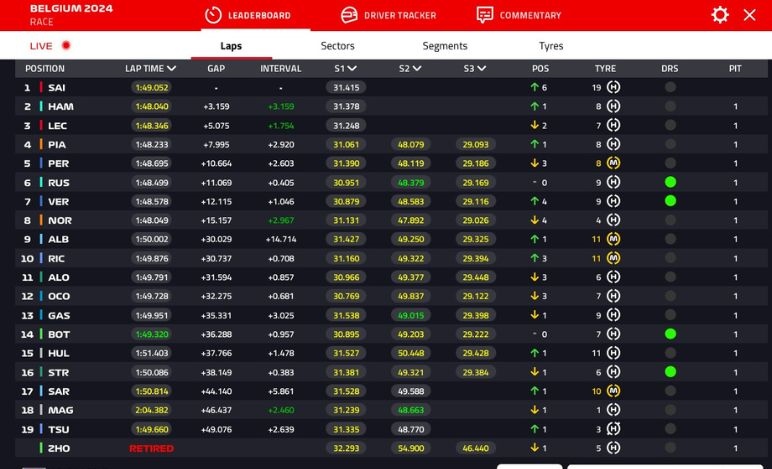Click the team color bar beside ALO
Screen dimensions: 772x469
(41, 277)
